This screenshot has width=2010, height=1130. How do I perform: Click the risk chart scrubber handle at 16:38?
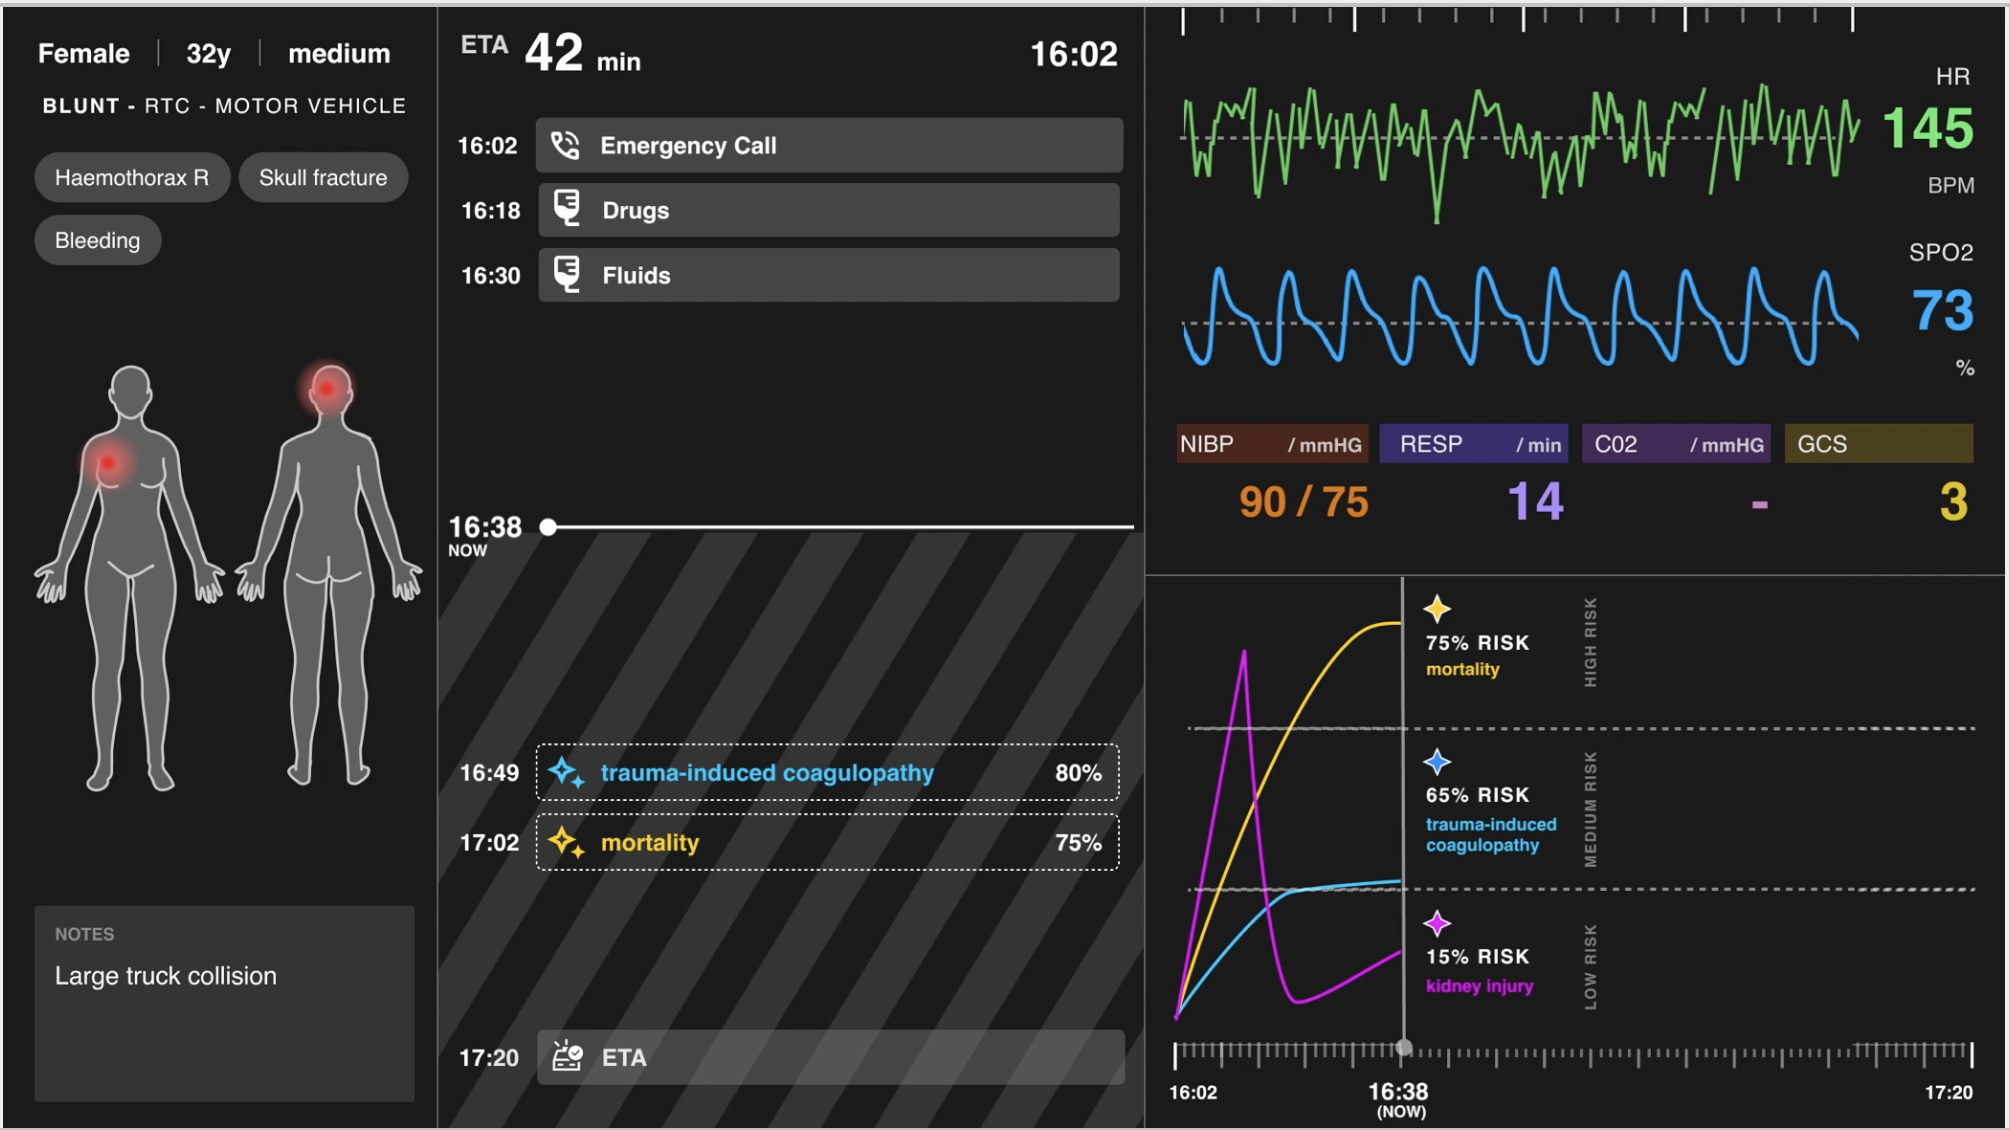click(x=1404, y=1047)
